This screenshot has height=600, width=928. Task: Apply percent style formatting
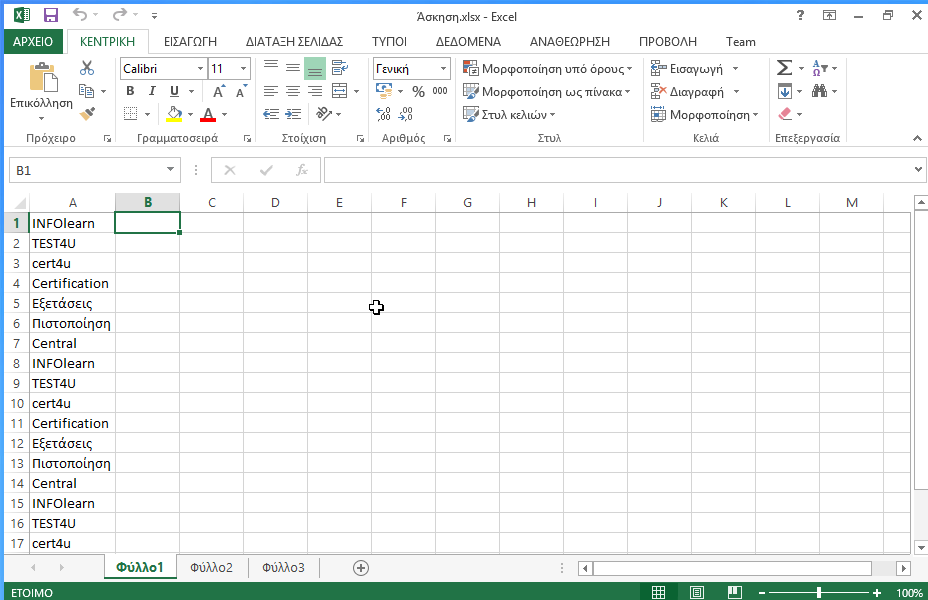(418, 91)
